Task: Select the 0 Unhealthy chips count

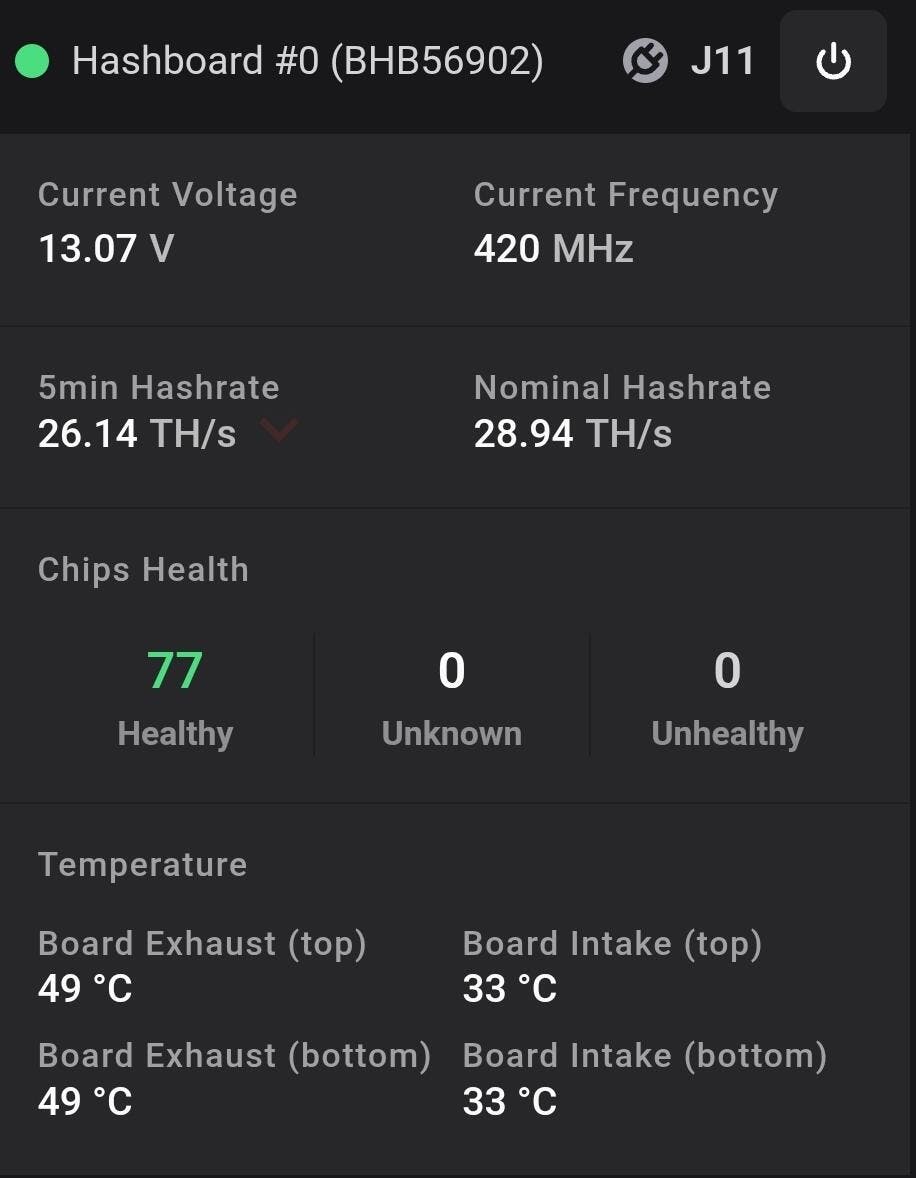Action: tap(727, 671)
